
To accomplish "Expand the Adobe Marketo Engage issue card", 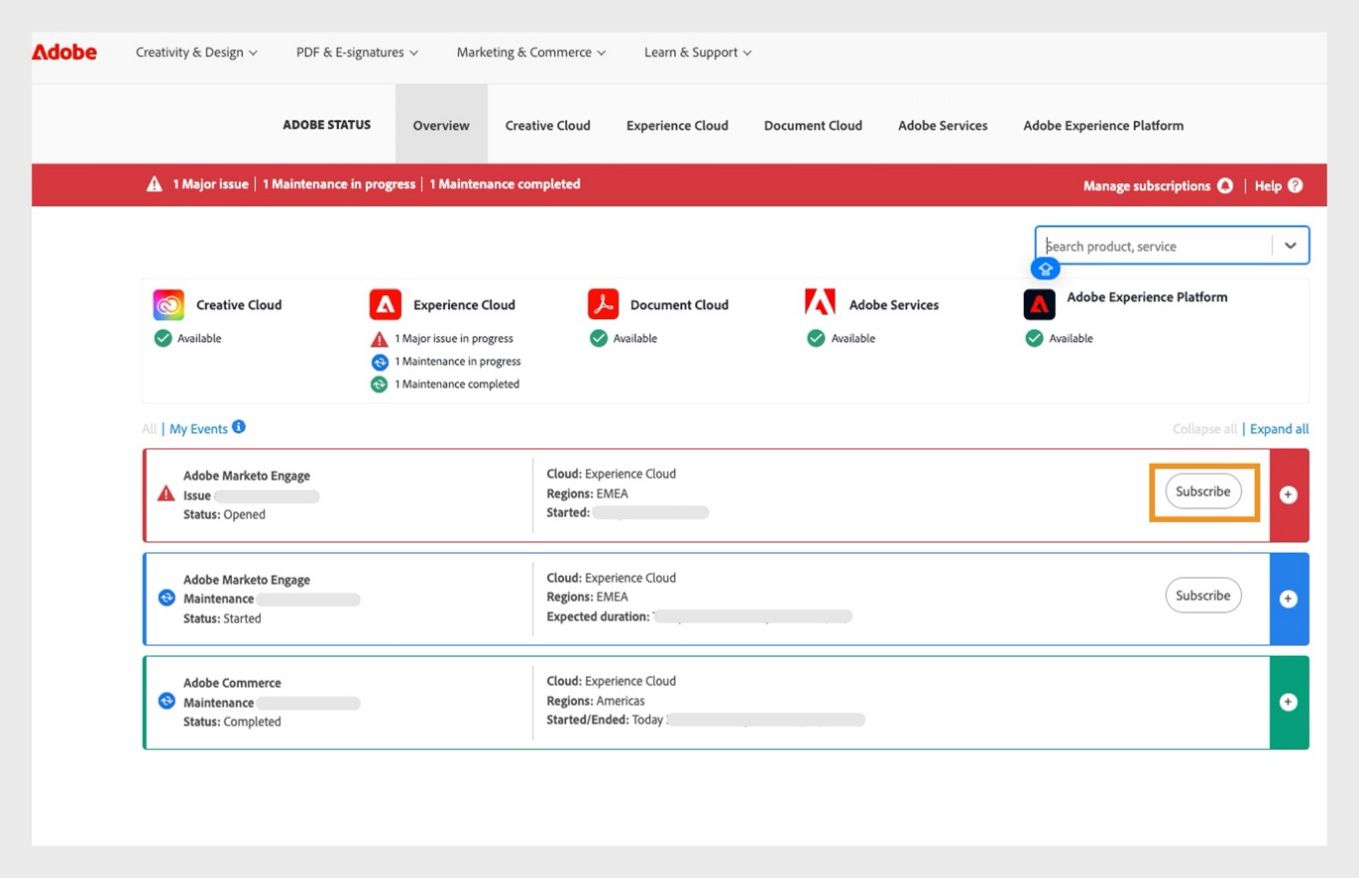I will (1289, 494).
